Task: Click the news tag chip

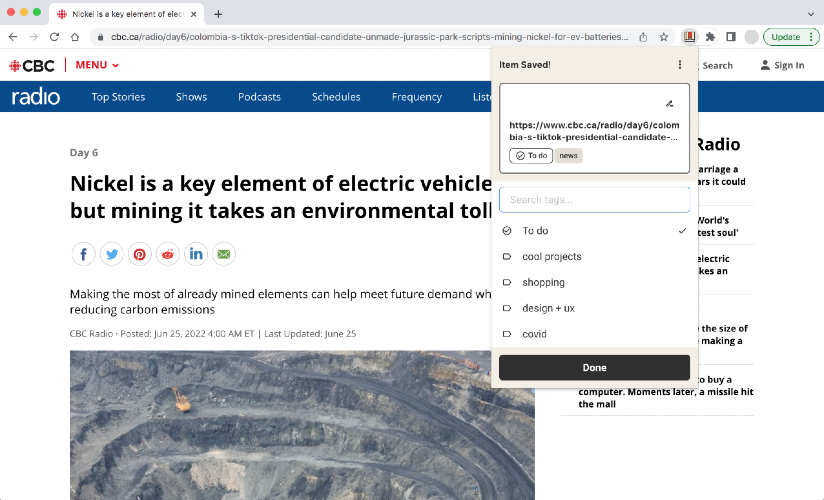Action: [568, 156]
